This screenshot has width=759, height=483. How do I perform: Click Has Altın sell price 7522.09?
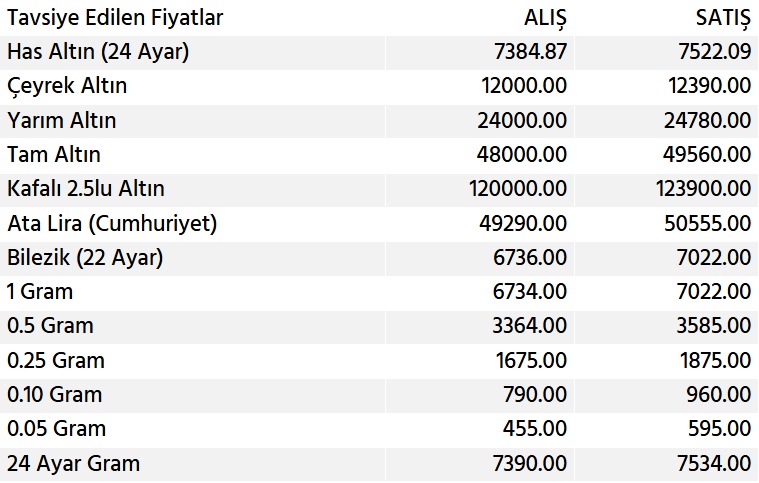[x=709, y=52]
